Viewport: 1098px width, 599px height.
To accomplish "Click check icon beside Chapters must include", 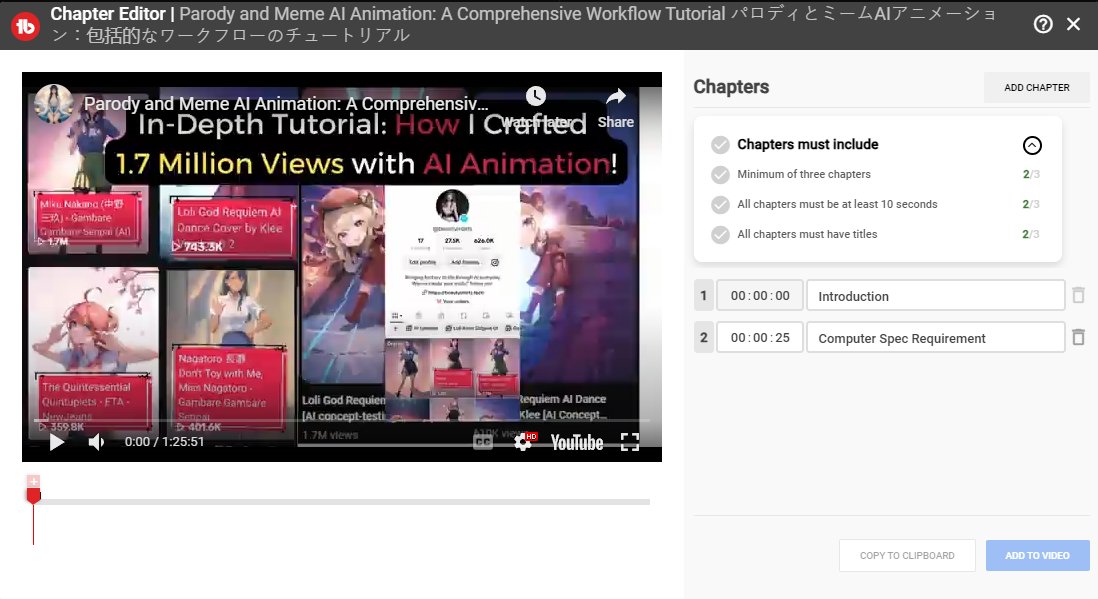I will [720, 145].
